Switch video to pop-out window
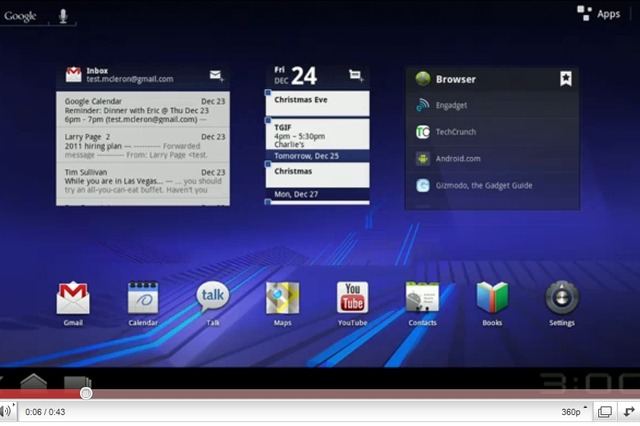 604,412
